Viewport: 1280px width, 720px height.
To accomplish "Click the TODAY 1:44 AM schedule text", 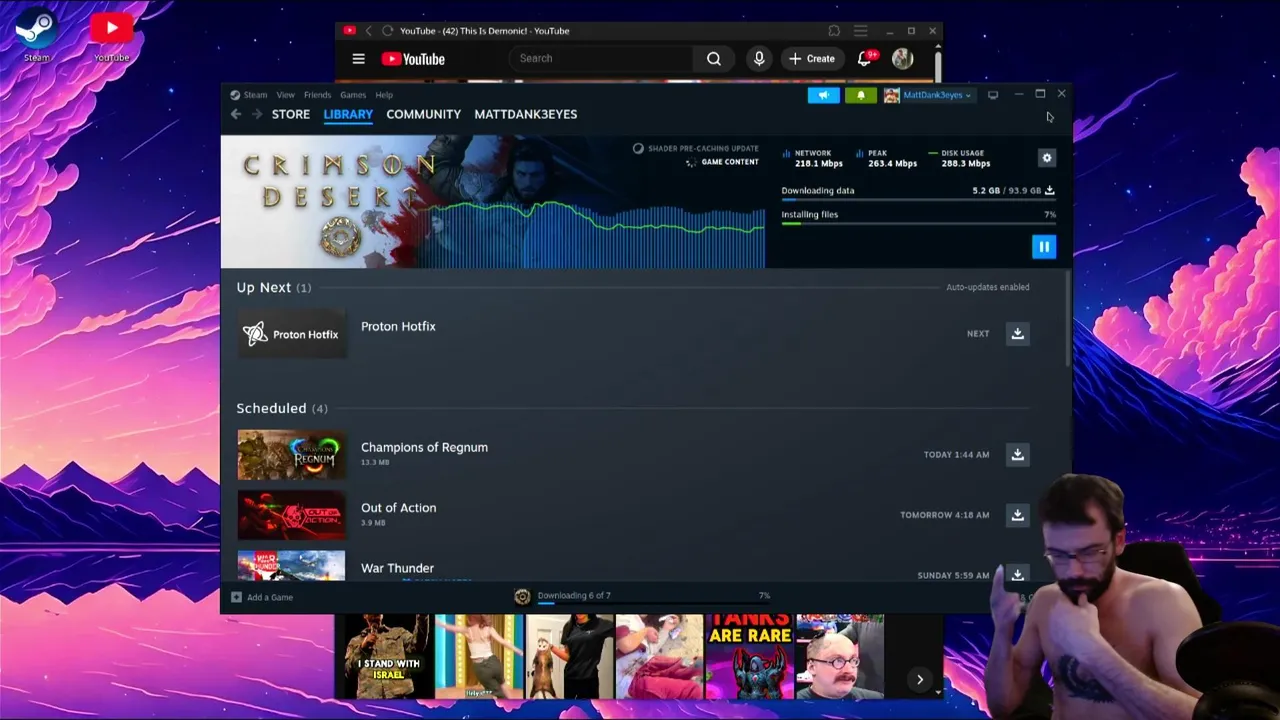I will [956, 454].
